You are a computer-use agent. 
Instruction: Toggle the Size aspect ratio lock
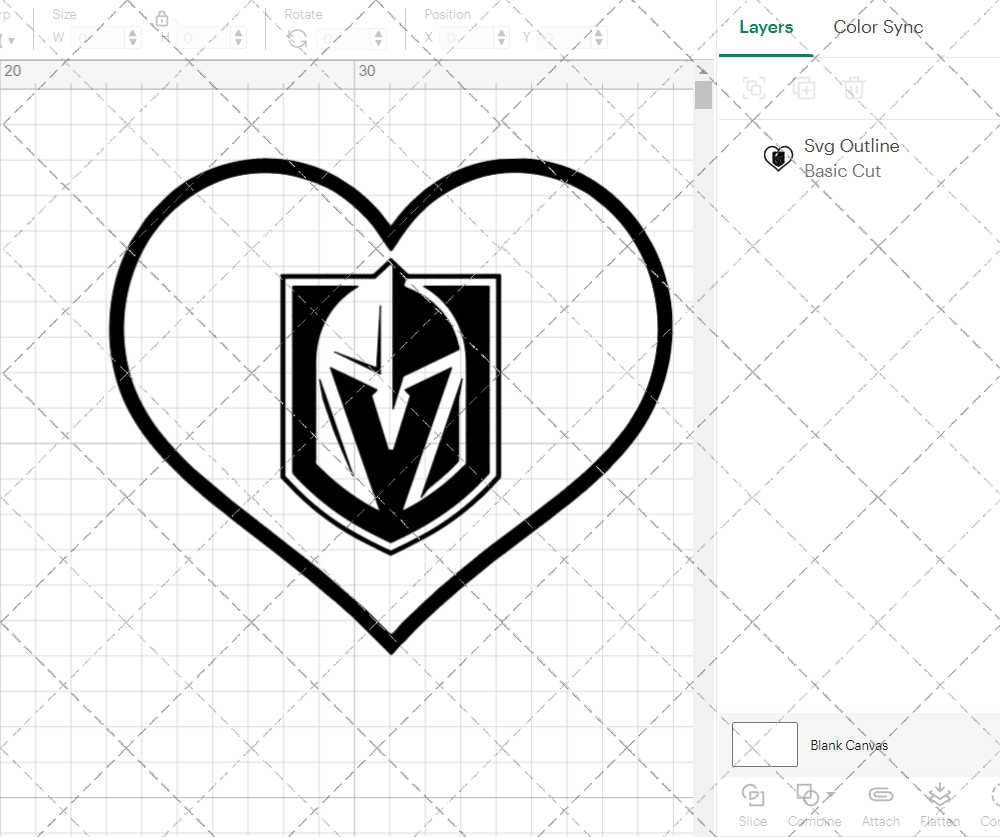(162, 17)
